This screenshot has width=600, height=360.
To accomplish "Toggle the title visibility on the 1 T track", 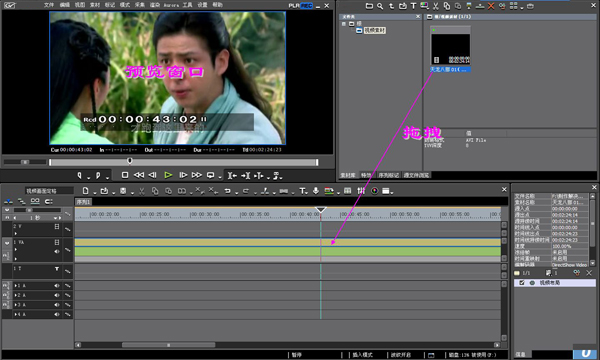I will tap(57, 269).
